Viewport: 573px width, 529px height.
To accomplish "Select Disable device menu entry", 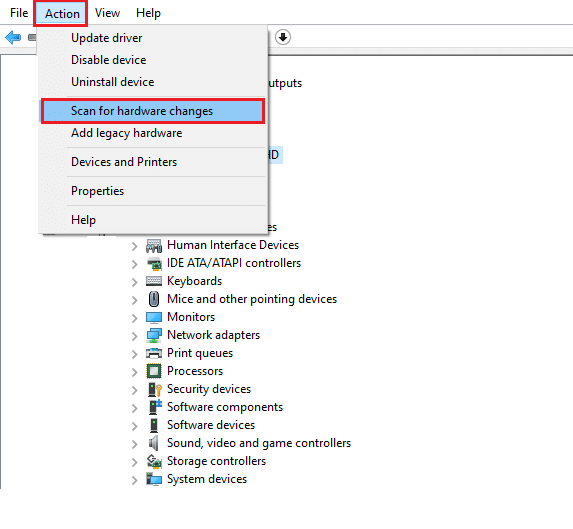I will tap(152, 60).
